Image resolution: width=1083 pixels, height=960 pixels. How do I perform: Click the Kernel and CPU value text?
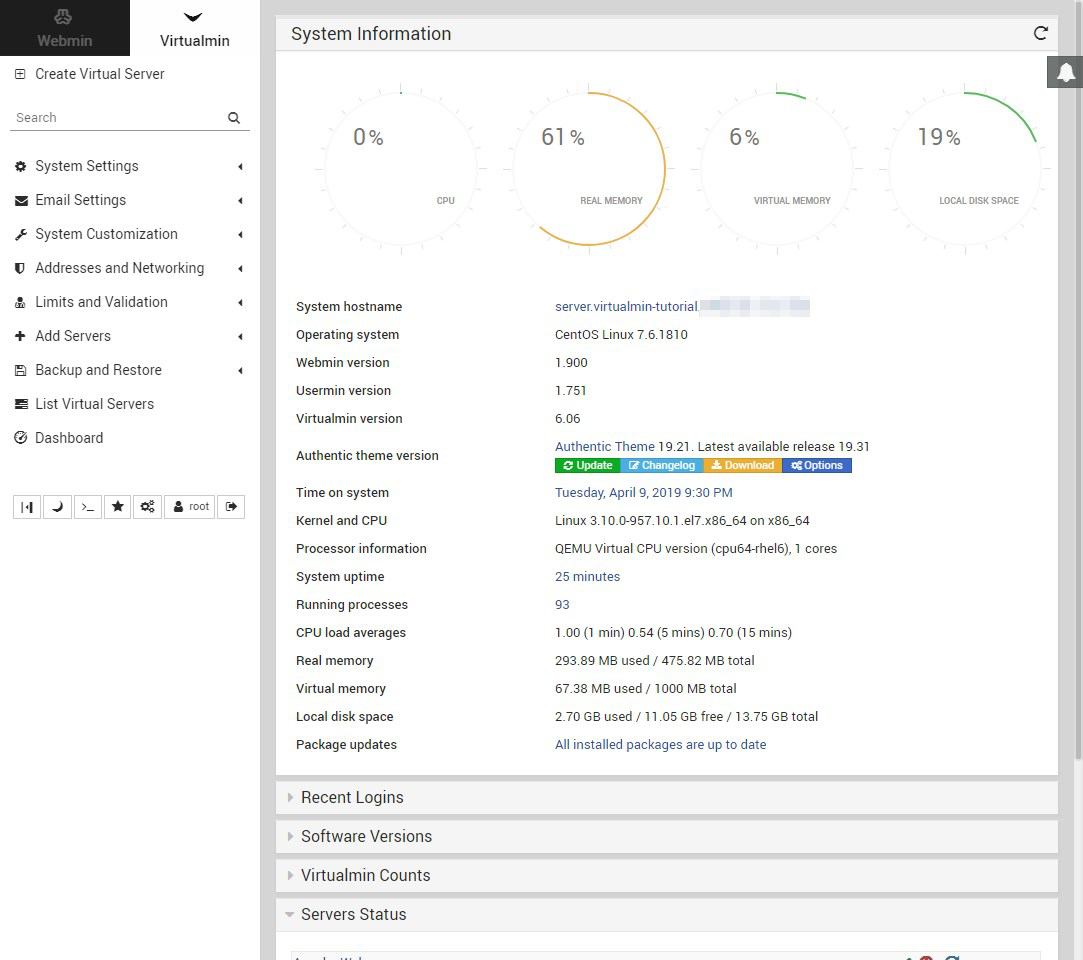click(682, 521)
